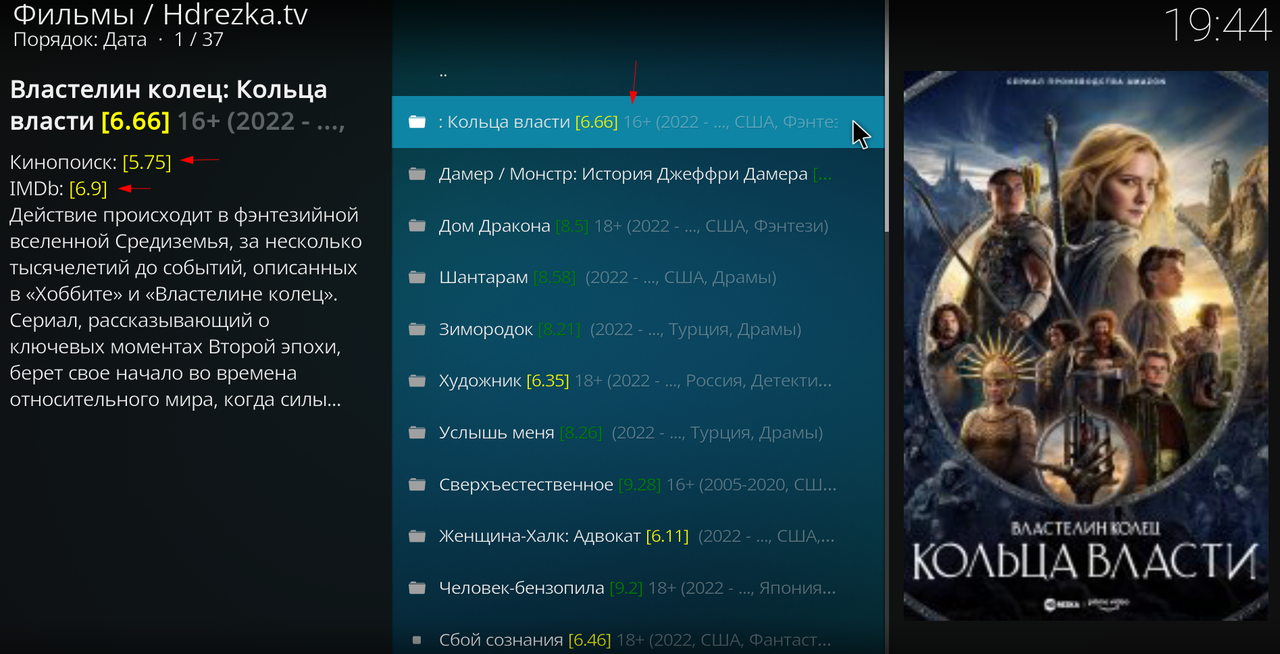The image size is (1280, 654).
Task: Select Женщина-Халк: Адвокат entry
Action: click(x=638, y=536)
